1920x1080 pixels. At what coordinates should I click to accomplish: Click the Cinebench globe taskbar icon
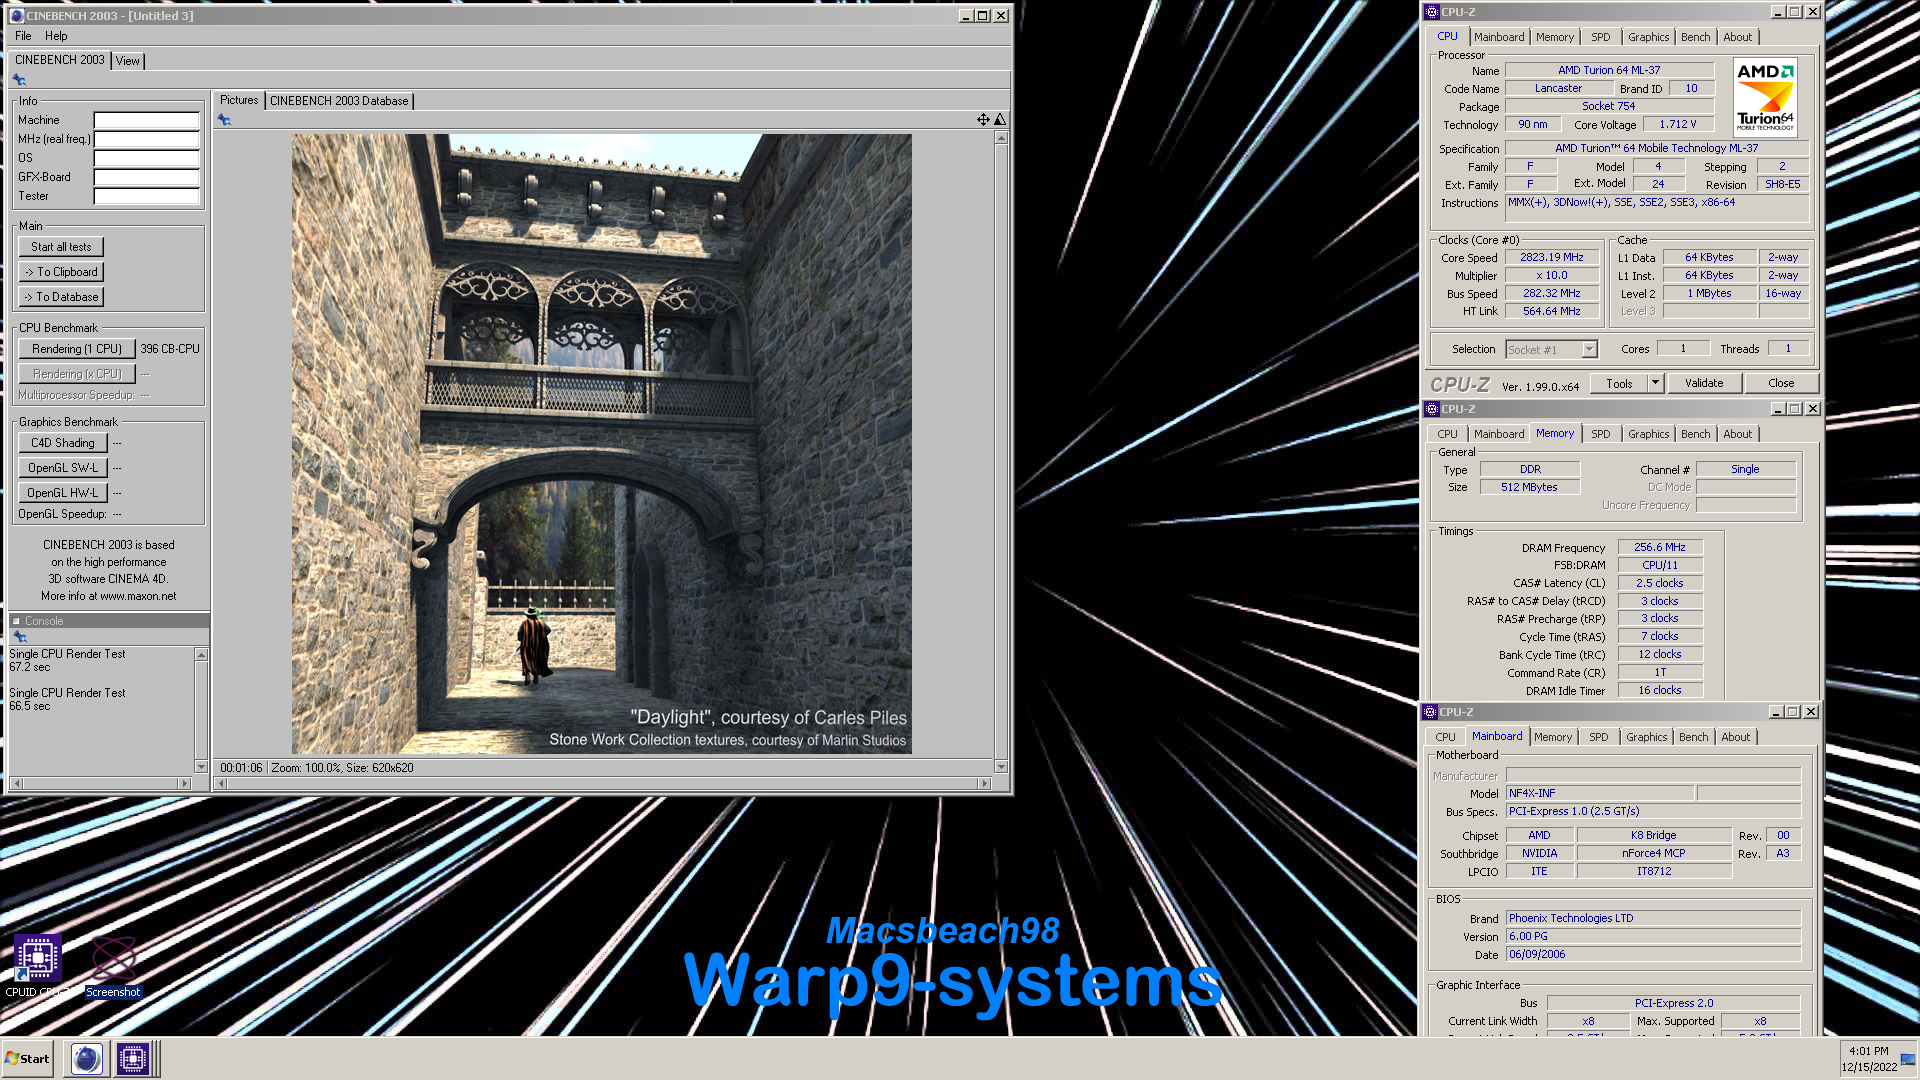coord(87,1059)
